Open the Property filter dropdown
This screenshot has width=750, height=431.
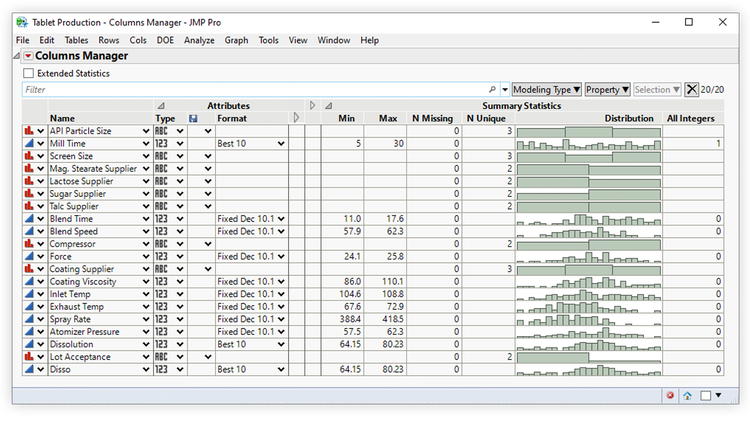click(607, 90)
